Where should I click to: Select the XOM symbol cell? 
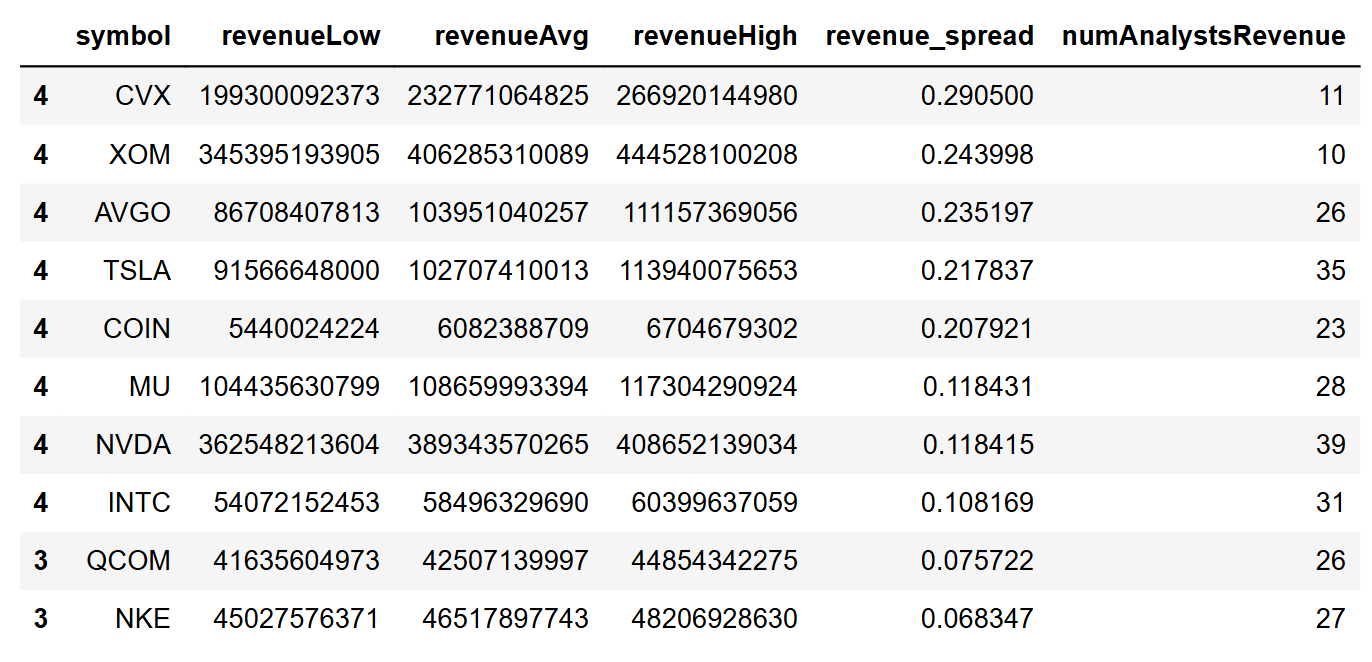[x=141, y=154]
